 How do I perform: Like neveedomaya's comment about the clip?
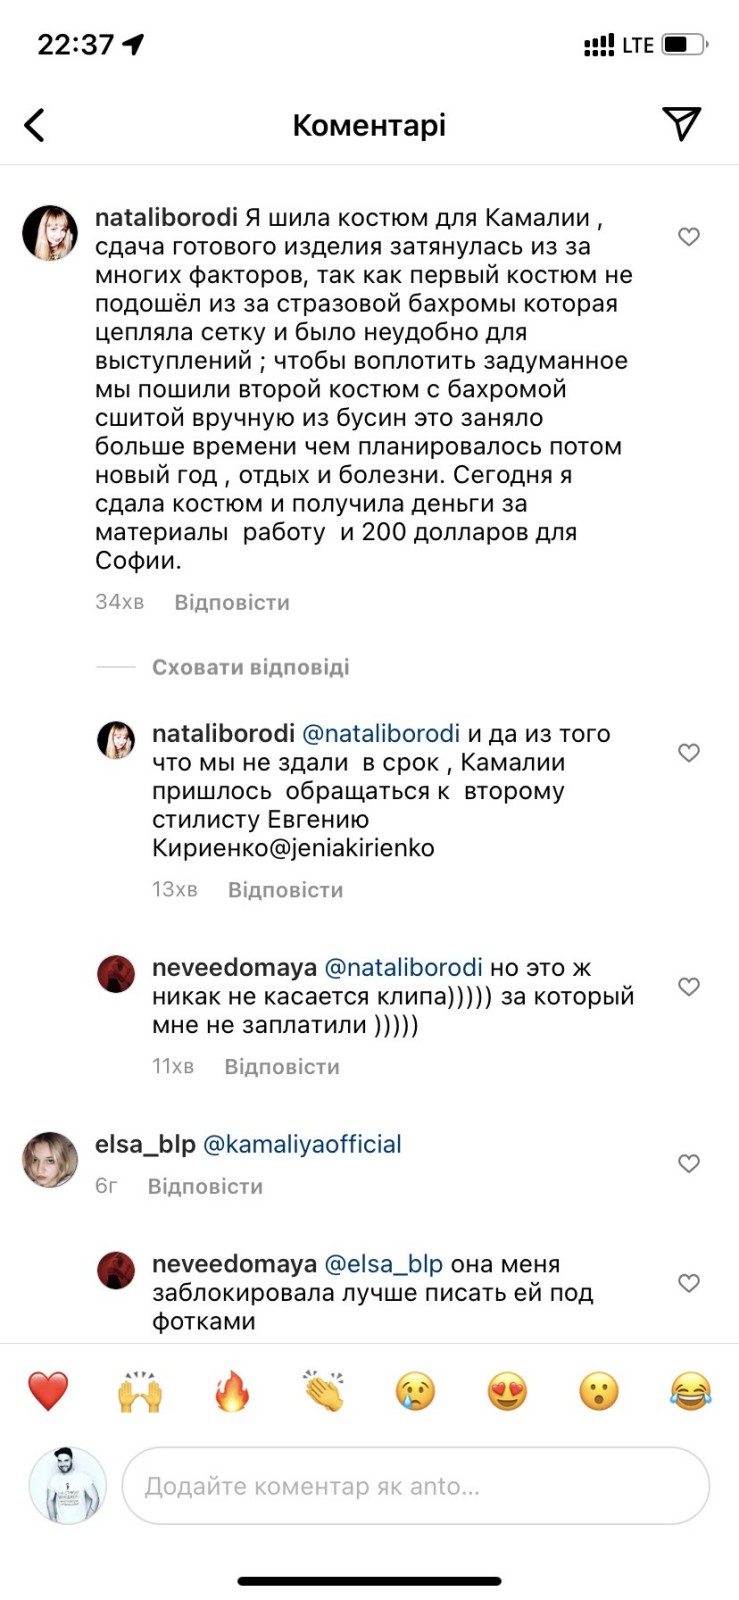[x=688, y=986]
